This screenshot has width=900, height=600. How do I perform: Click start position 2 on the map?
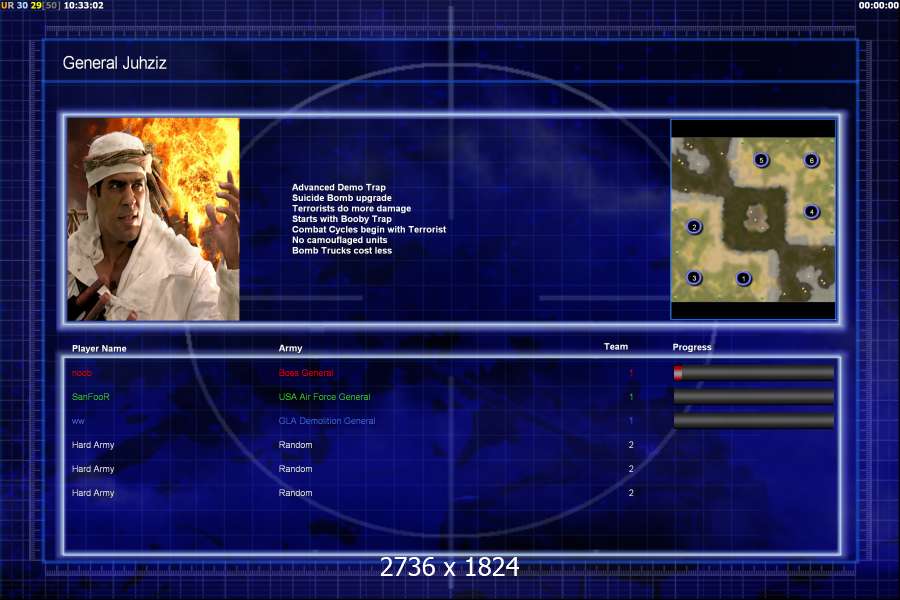(694, 227)
